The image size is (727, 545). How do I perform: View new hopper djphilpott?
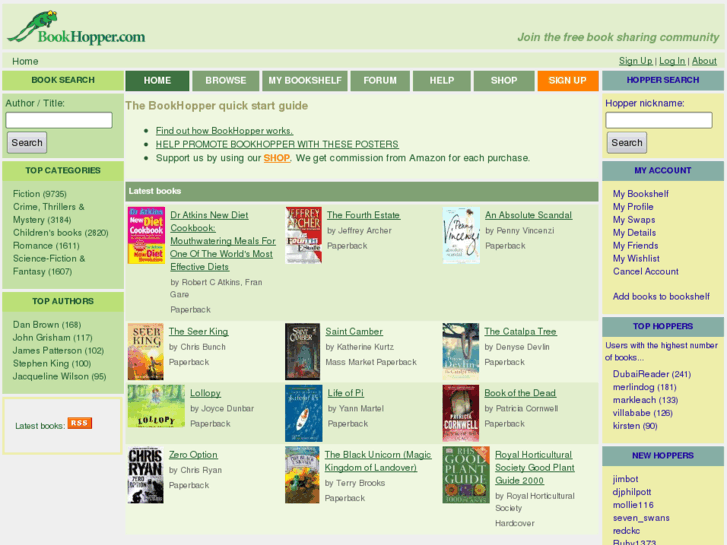(632, 492)
